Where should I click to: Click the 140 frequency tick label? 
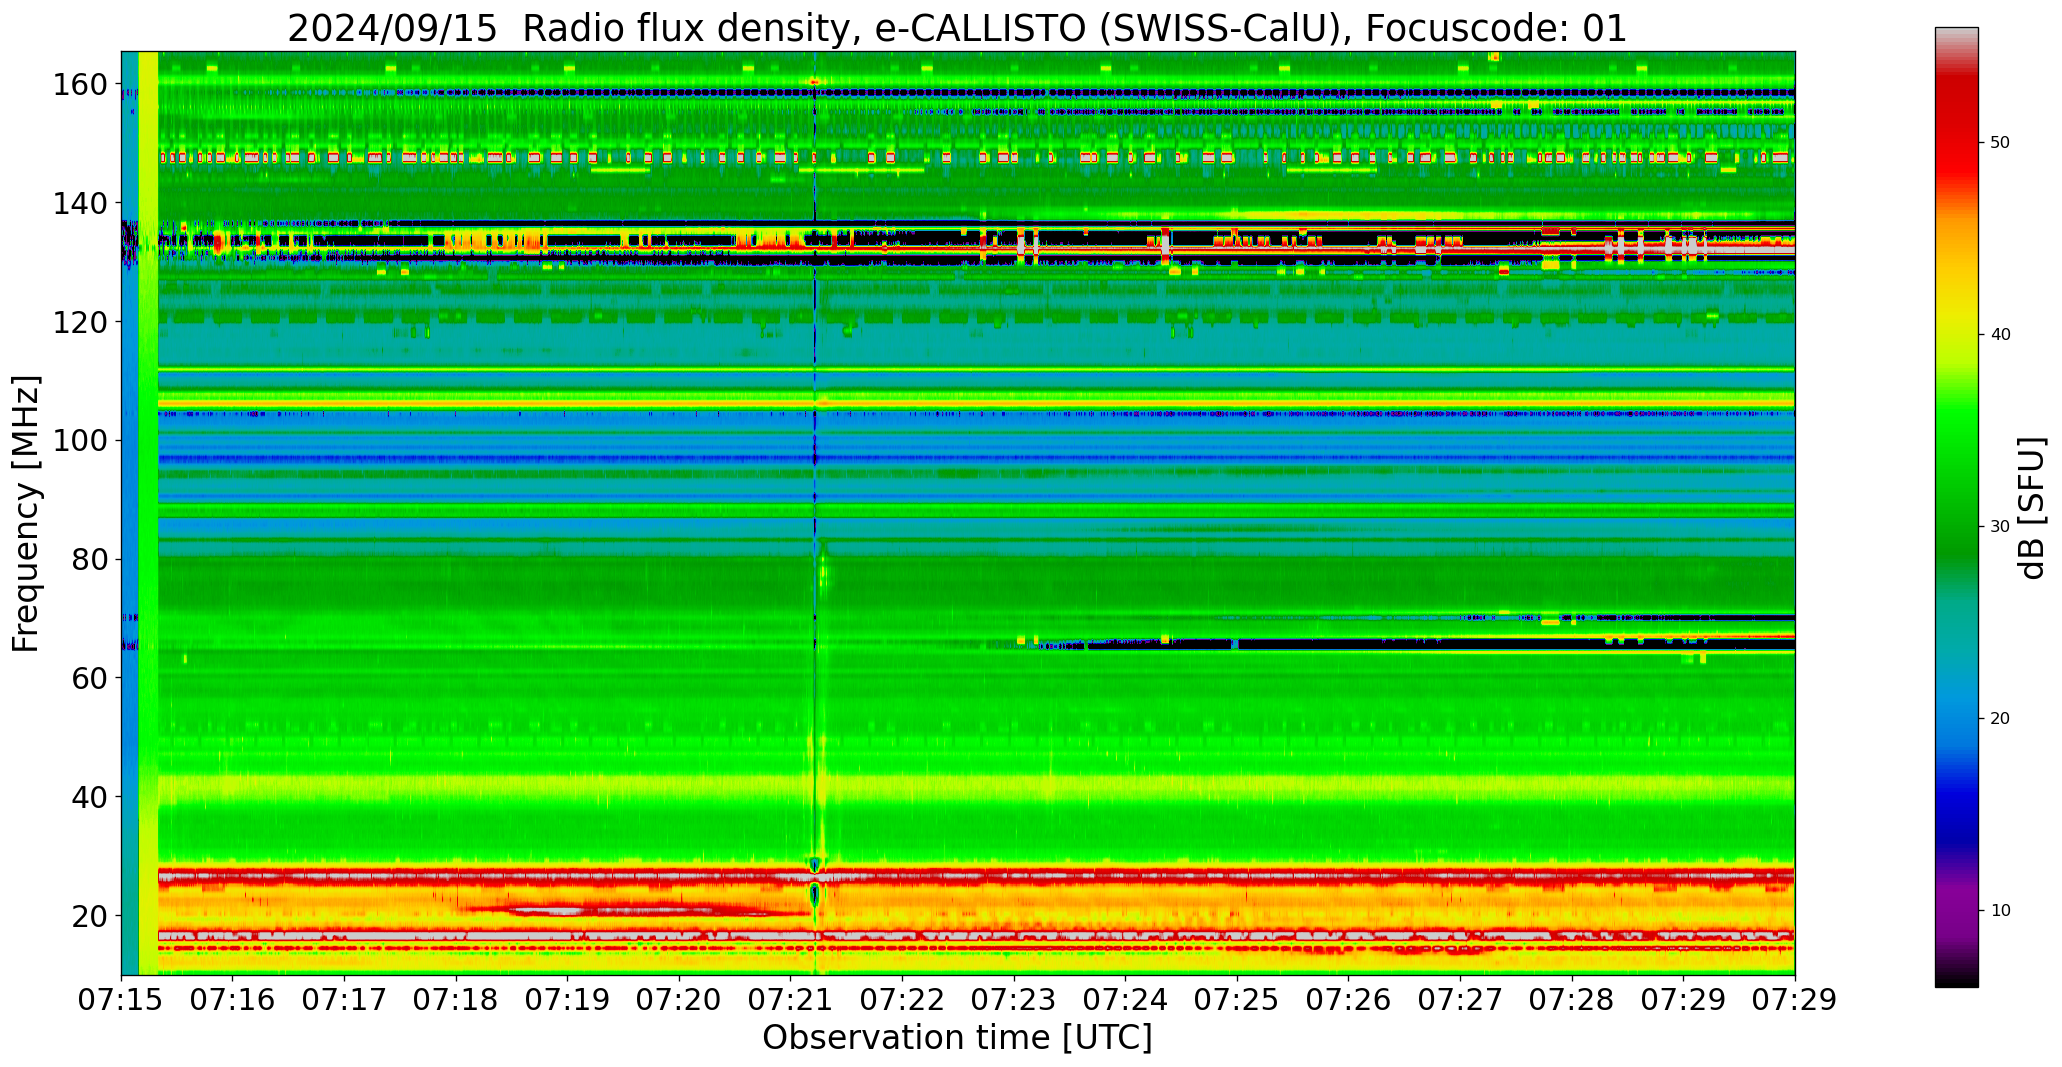(x=80, y=204)
